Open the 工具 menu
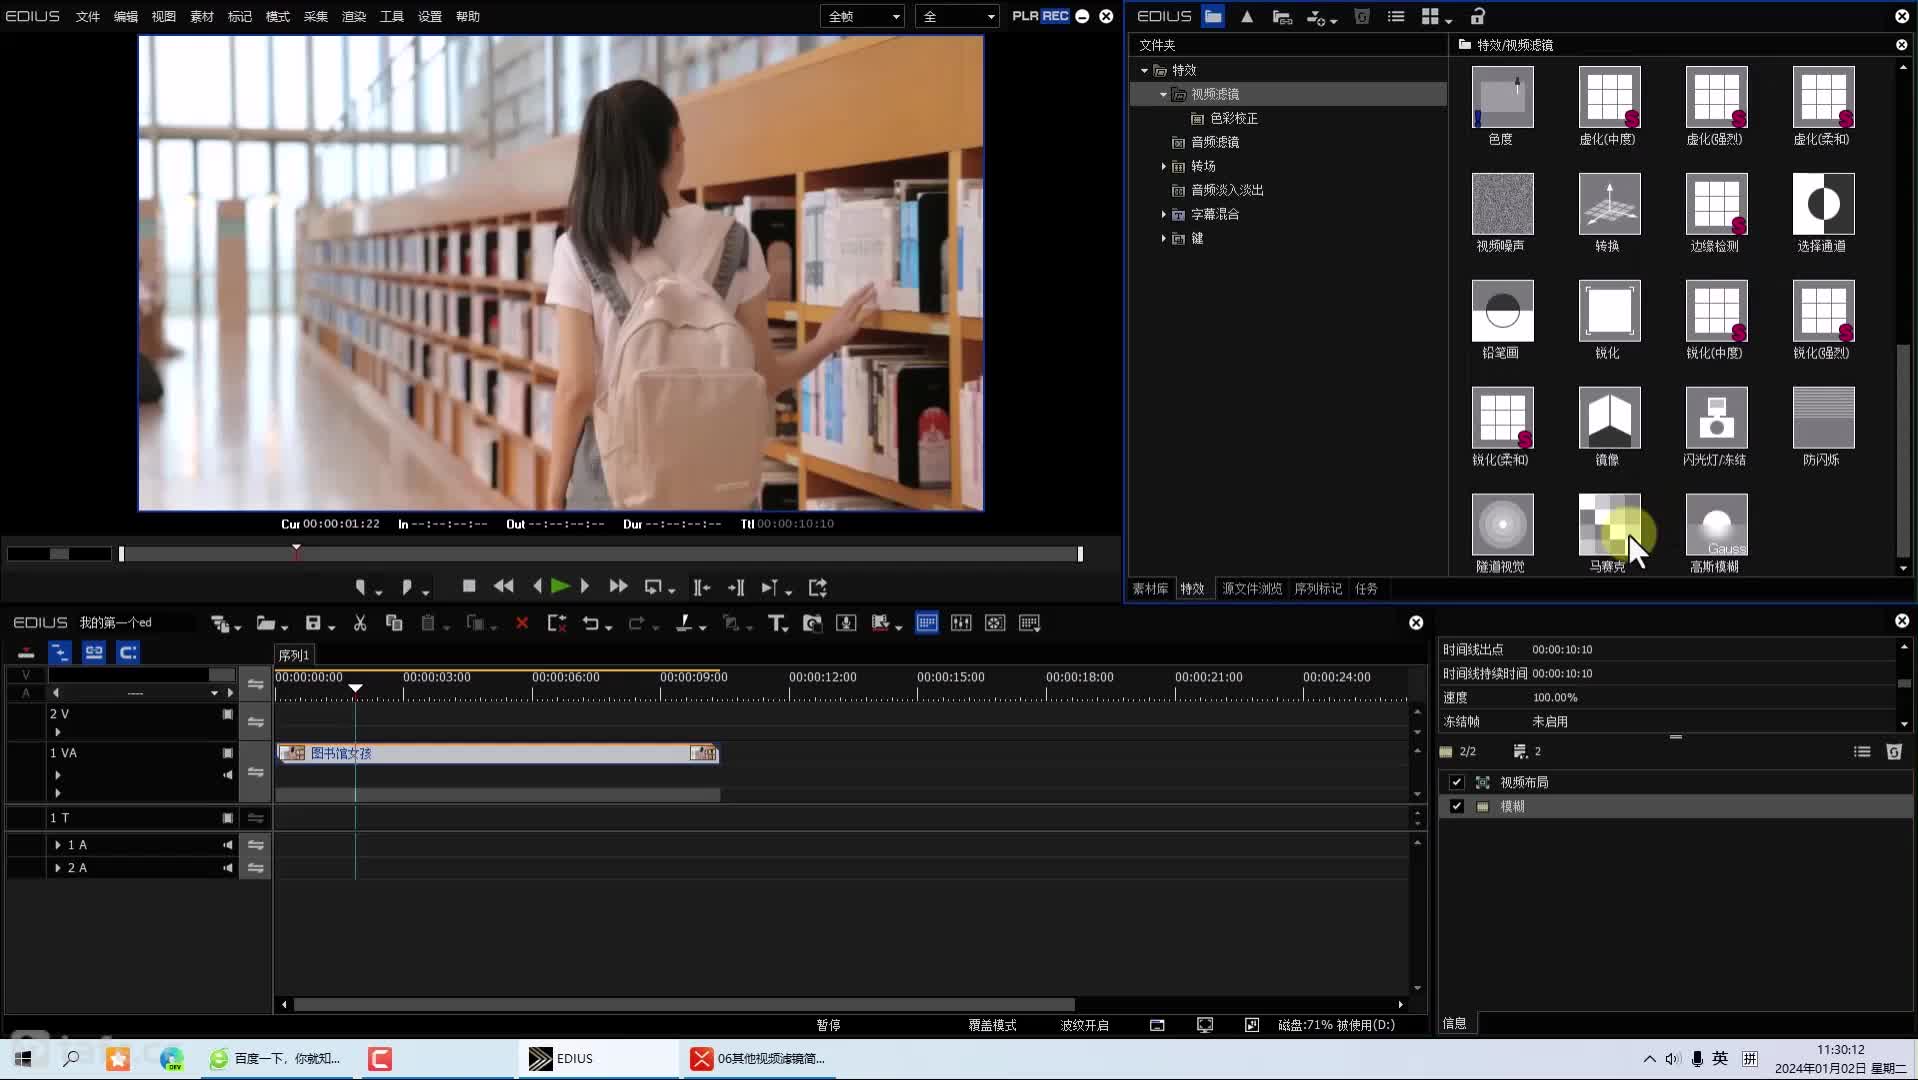 [x=392, y=16]
